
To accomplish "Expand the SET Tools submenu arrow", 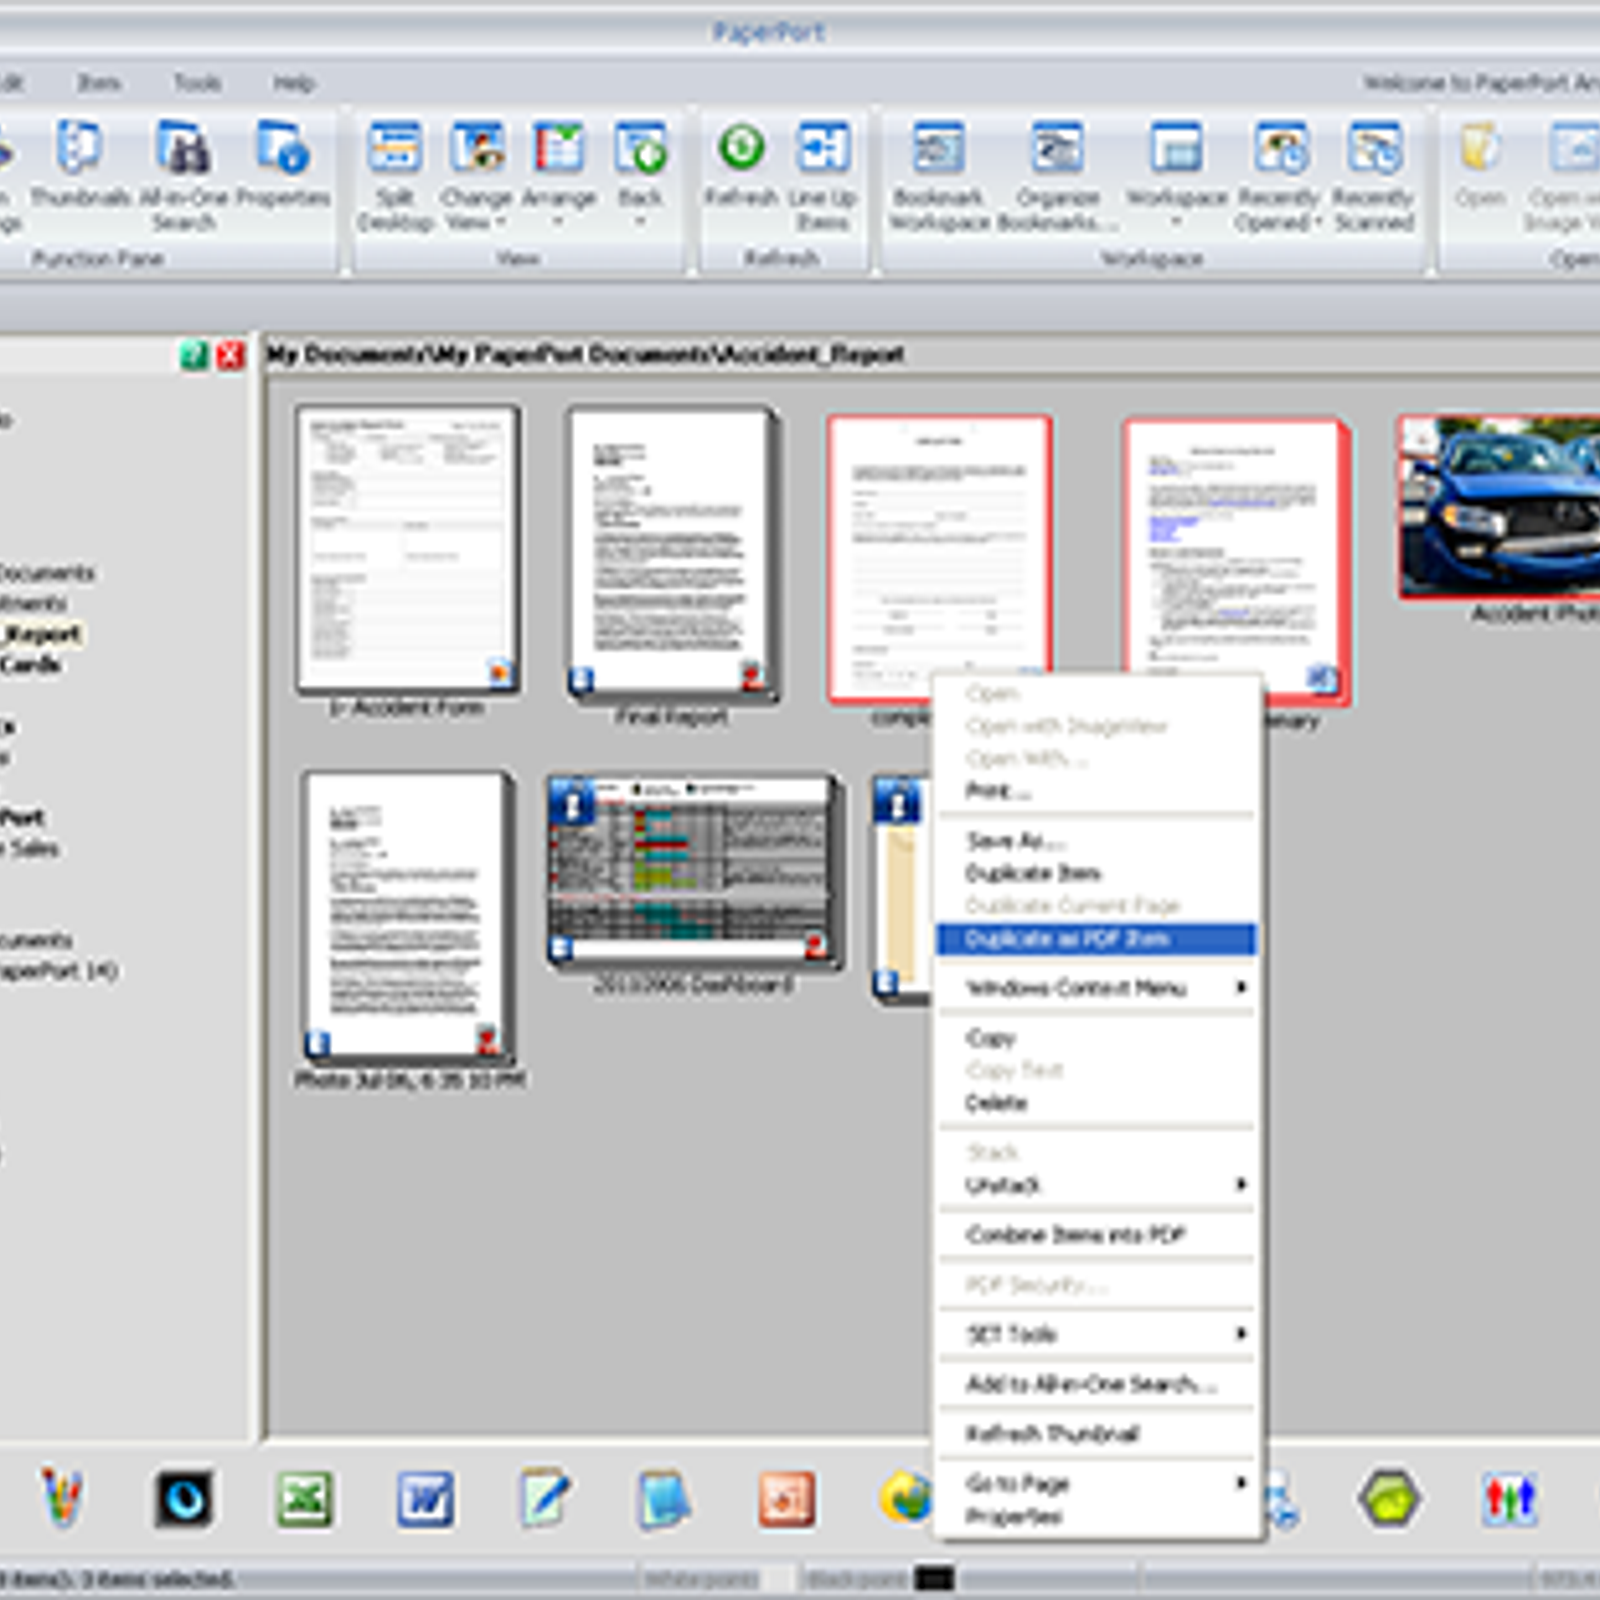I will [1241, 1333].
